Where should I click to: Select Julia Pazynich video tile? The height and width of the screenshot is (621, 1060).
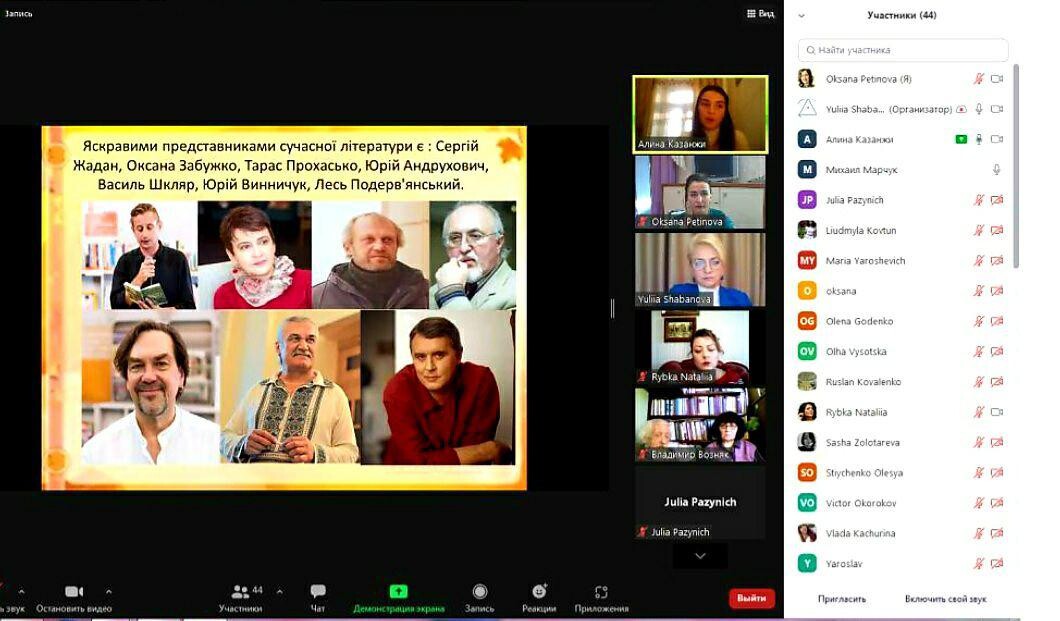click(x=700, y=502)
